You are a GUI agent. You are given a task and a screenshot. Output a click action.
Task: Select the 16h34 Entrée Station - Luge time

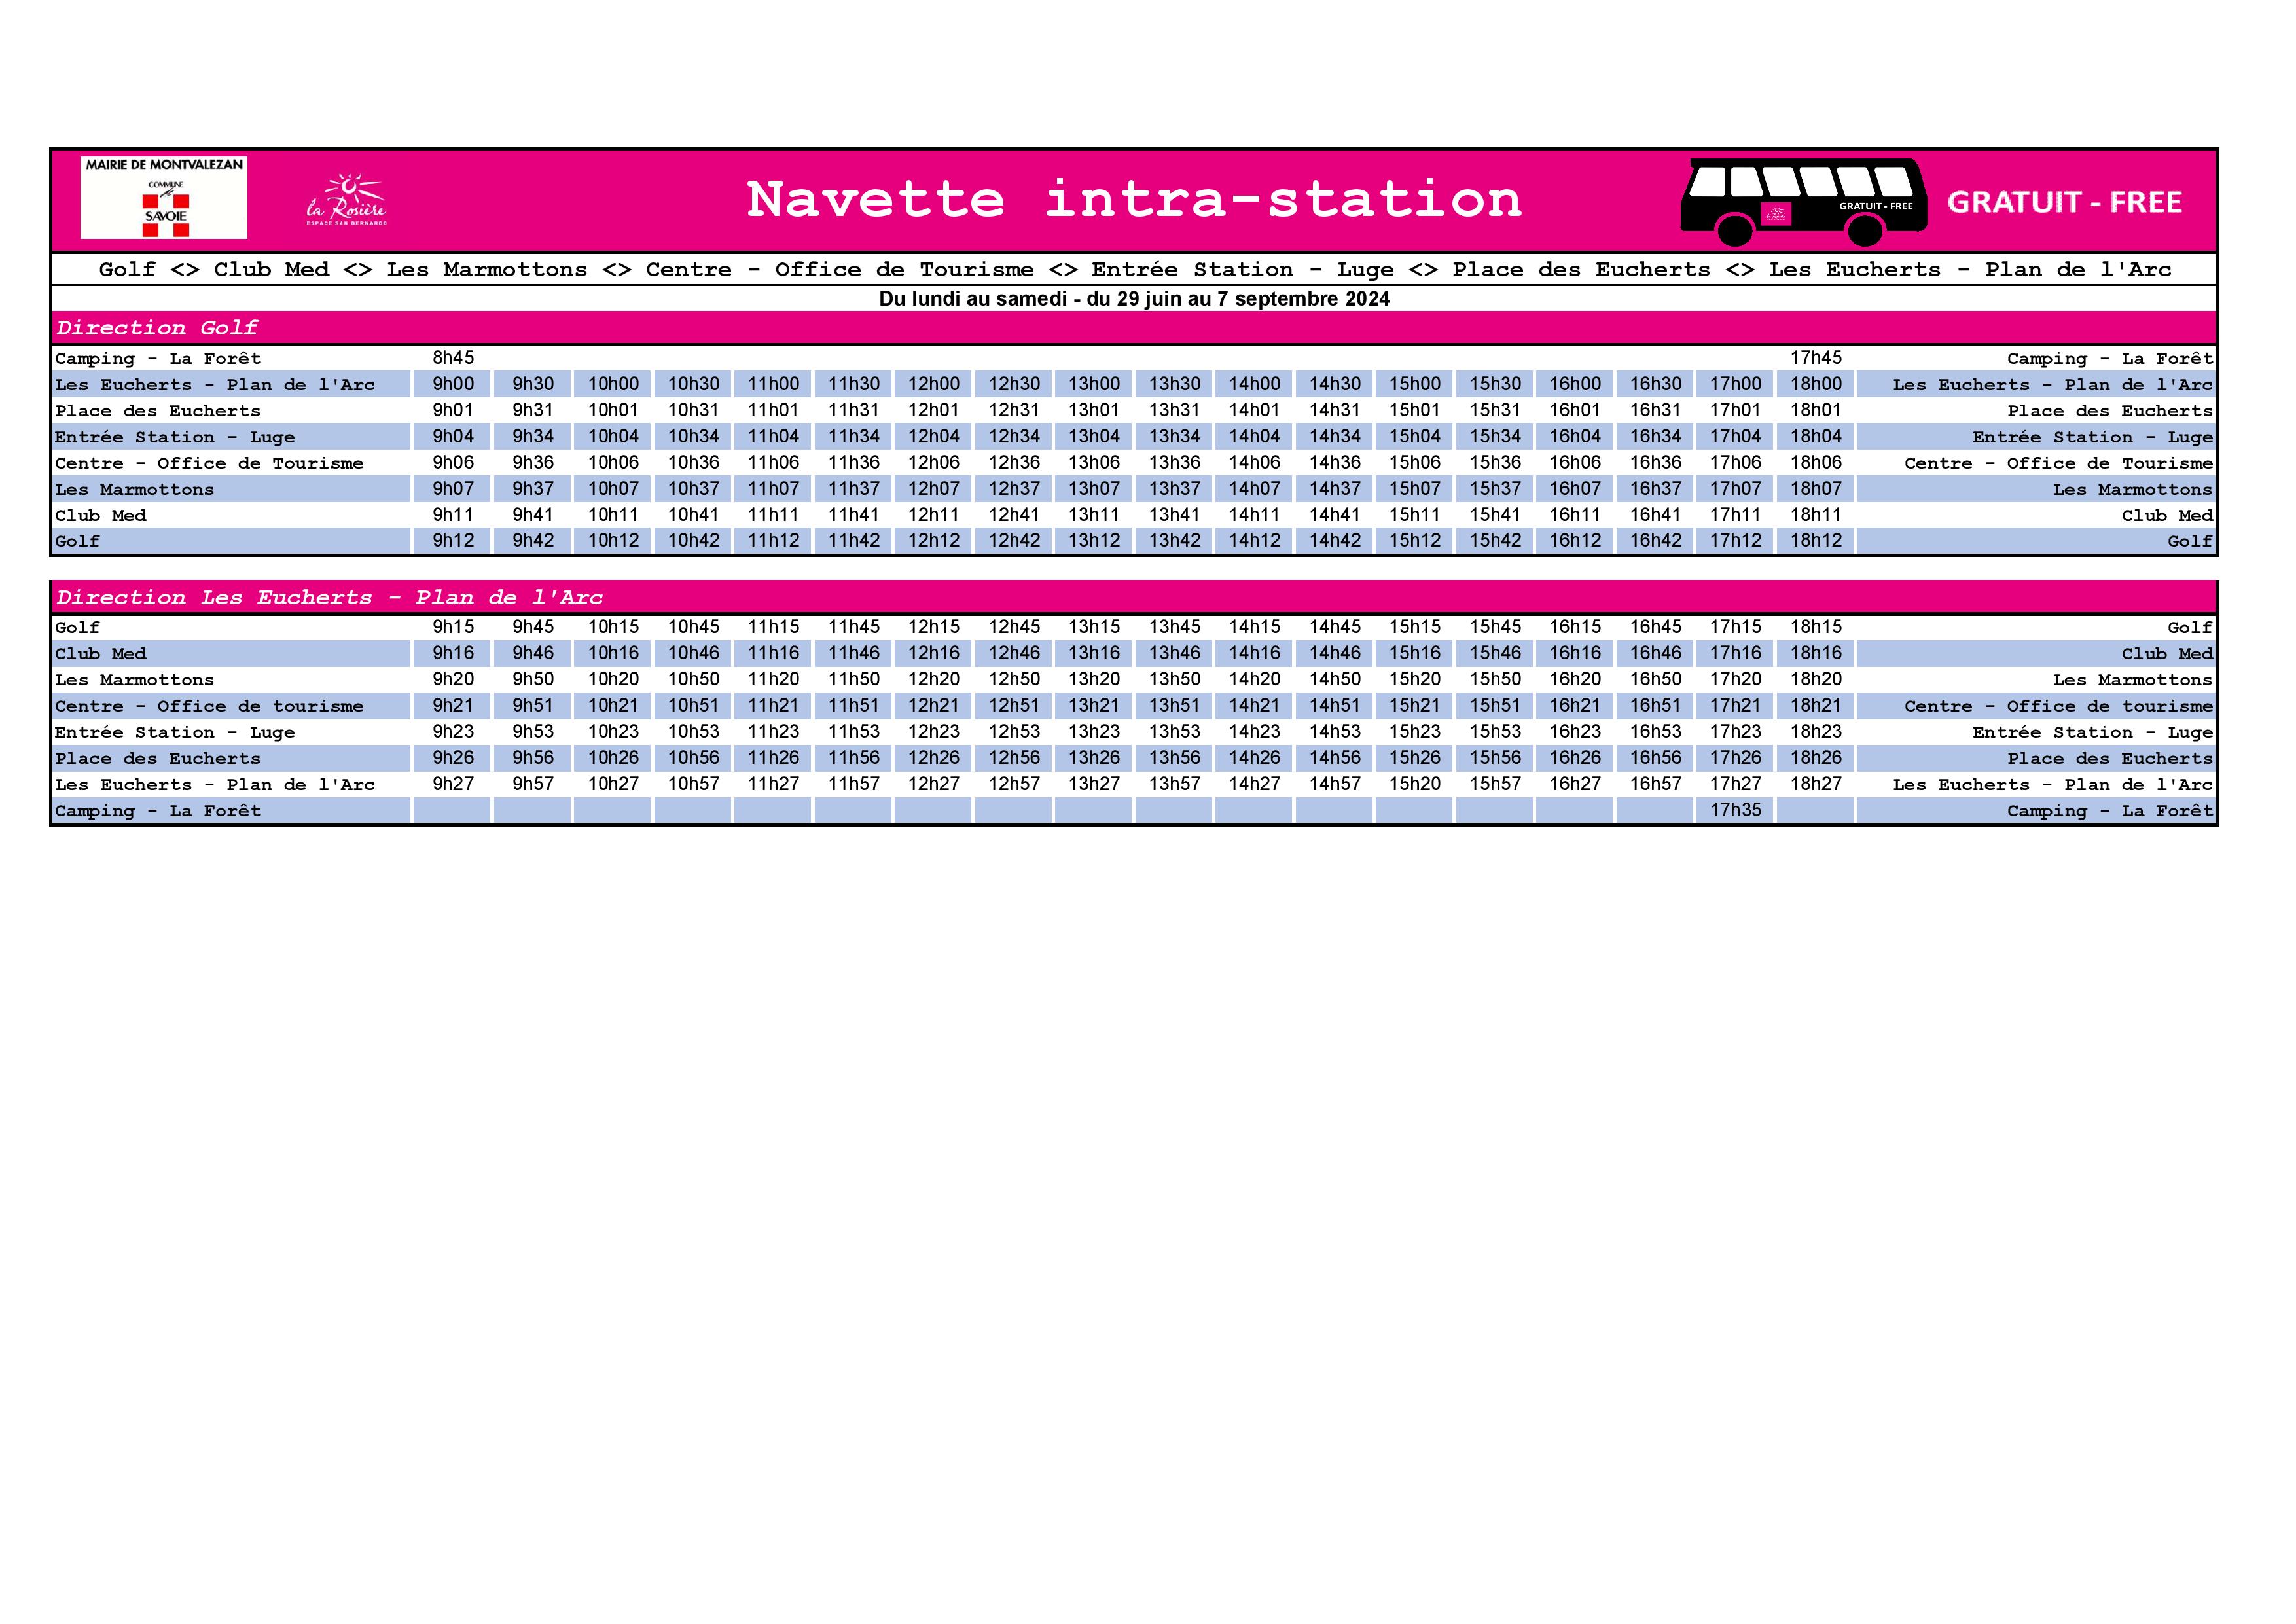pyautogui.click(x=1656, y=436)
